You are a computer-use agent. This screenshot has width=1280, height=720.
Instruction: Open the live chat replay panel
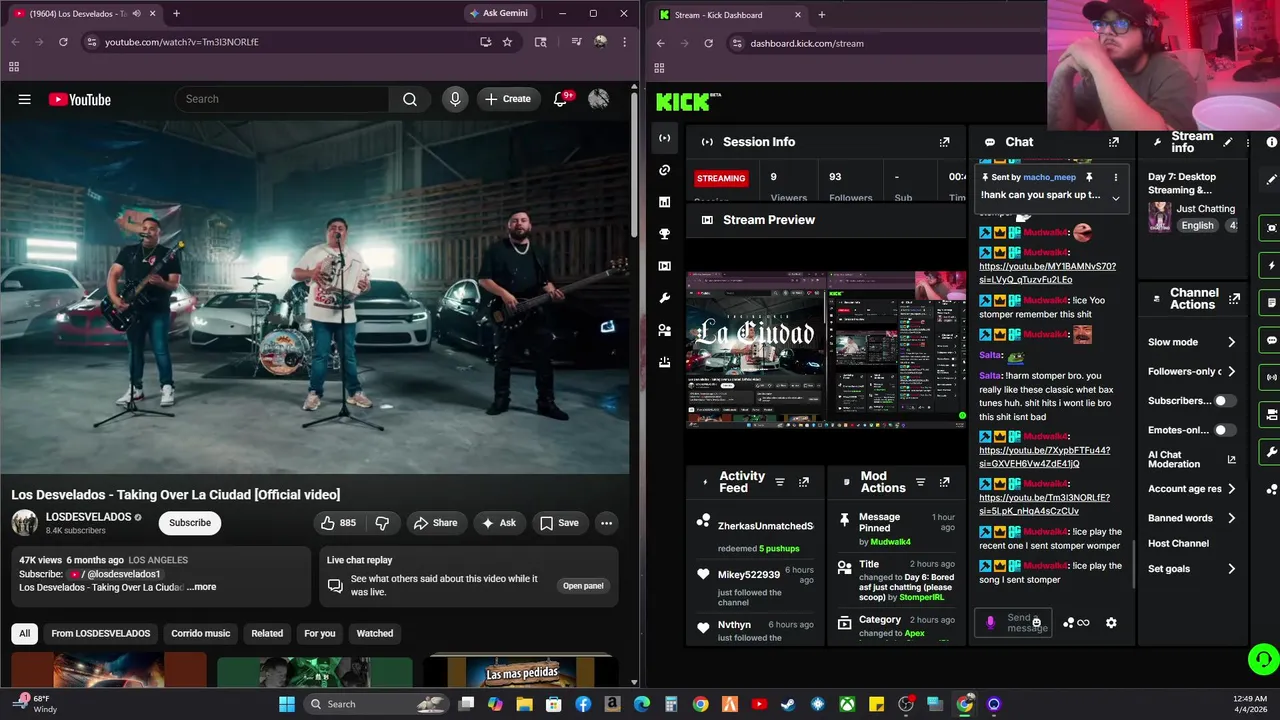[x=583, y=586]
